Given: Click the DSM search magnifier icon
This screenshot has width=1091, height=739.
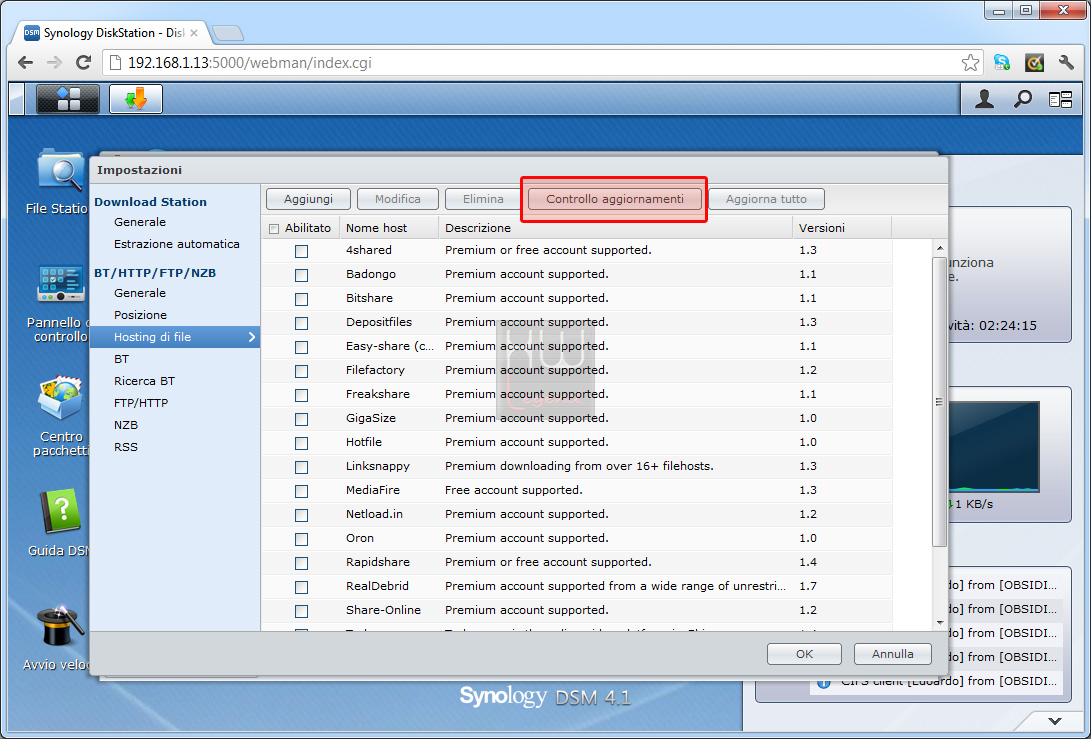Looking at the screenshot, I should click(1022, 100).
